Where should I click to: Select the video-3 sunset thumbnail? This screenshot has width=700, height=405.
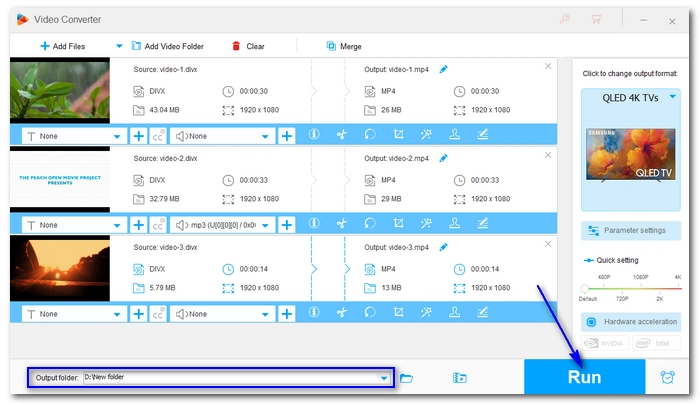click(x=60, y=268)
